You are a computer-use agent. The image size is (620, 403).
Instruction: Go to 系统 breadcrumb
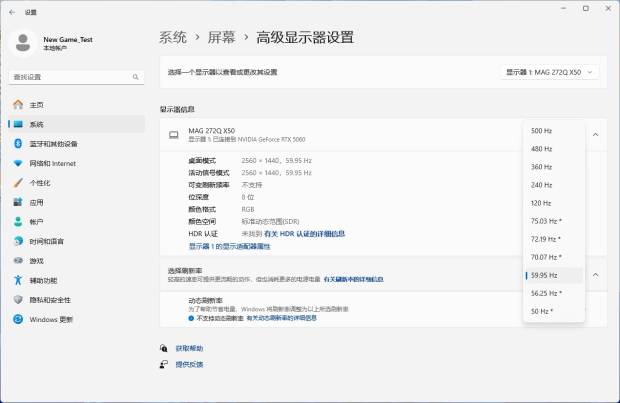173,38
